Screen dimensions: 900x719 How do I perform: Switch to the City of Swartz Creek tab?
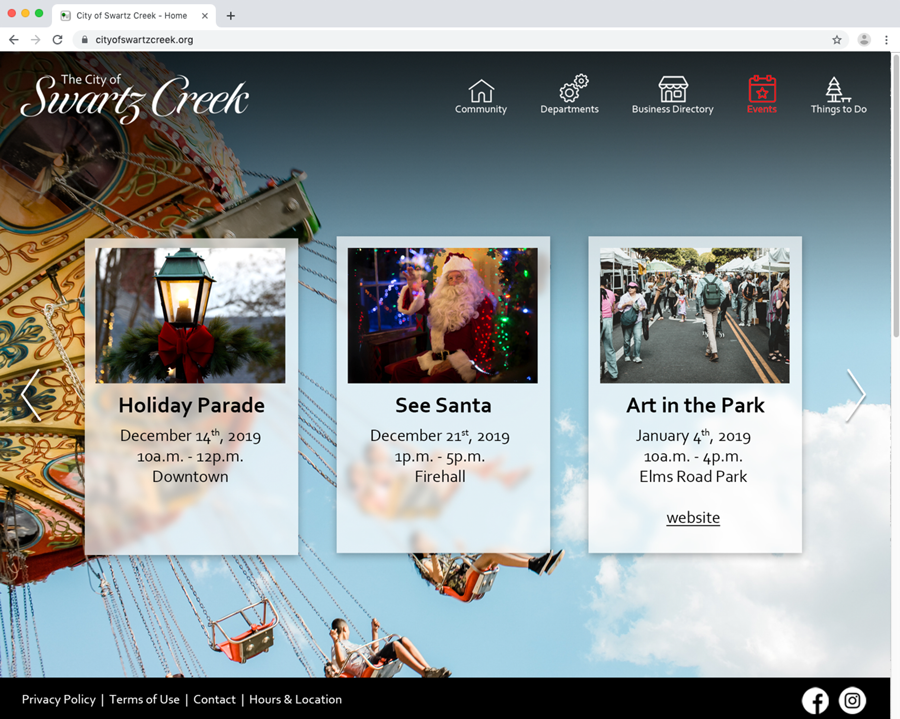[x=130, y=16]
